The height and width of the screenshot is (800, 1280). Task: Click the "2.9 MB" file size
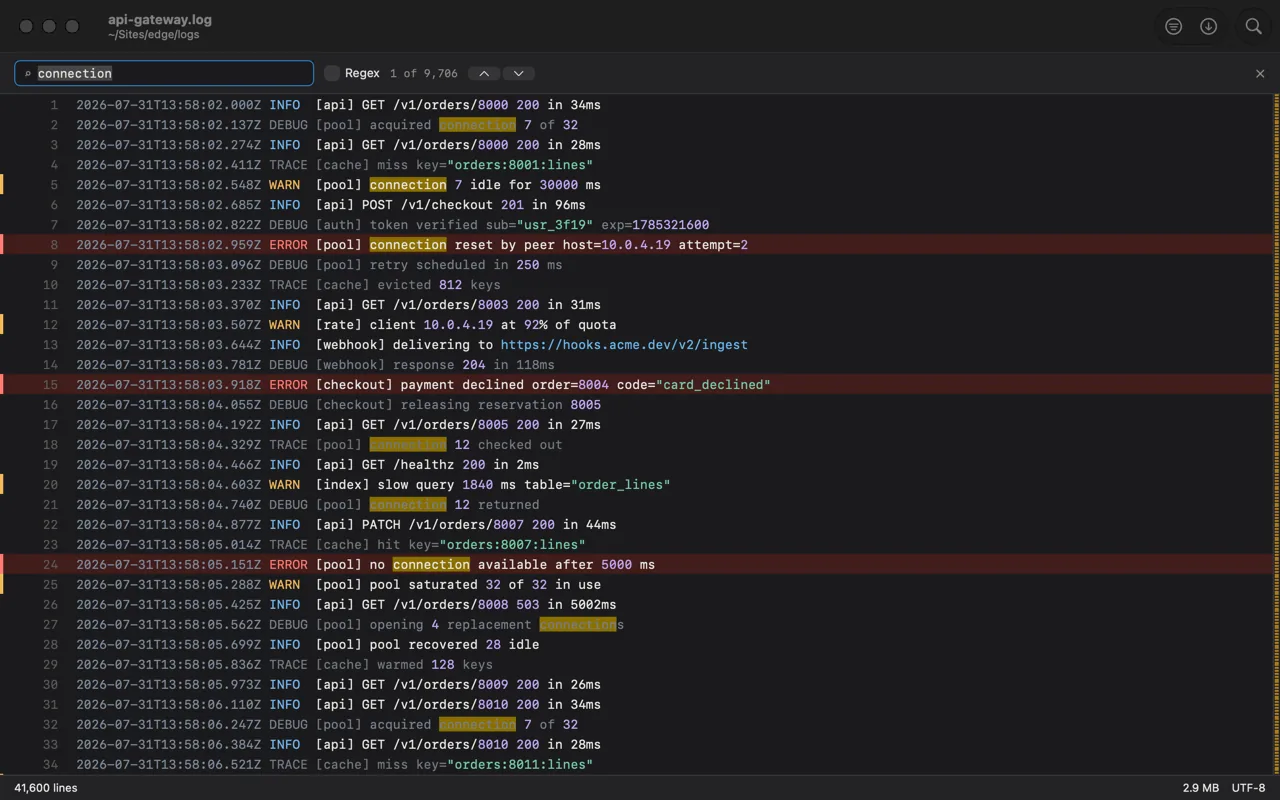pyautogui.click(x=1200, y=788)
